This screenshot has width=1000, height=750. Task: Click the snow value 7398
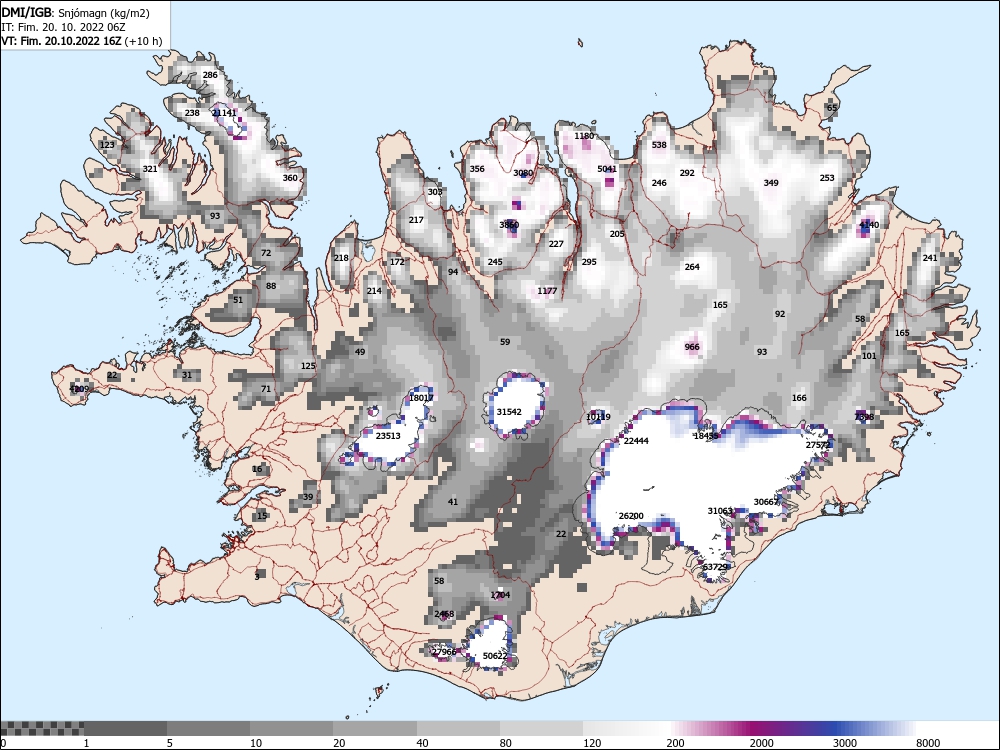click(x=864, y=417)
